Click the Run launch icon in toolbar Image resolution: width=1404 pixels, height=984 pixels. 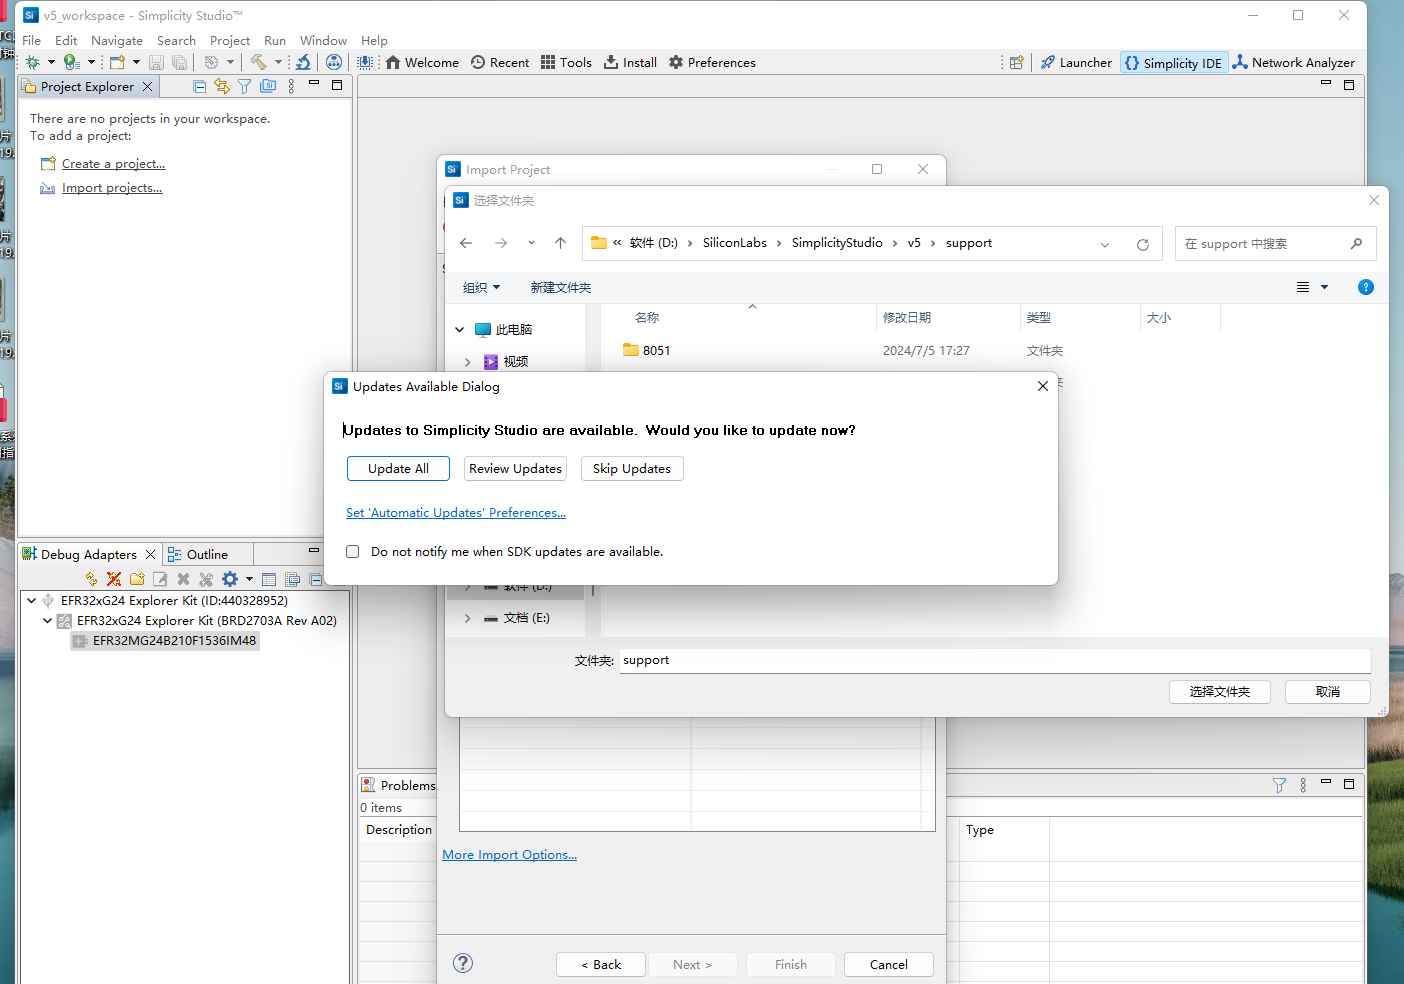pos(71,62)
